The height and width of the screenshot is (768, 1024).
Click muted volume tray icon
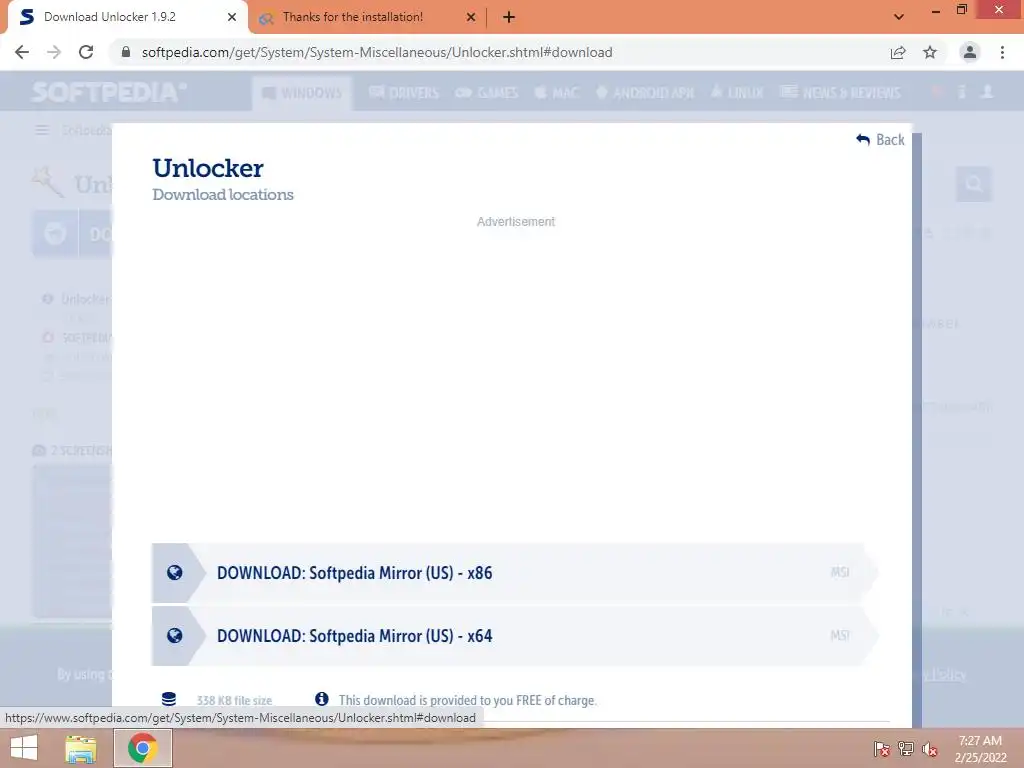(930, 749)
